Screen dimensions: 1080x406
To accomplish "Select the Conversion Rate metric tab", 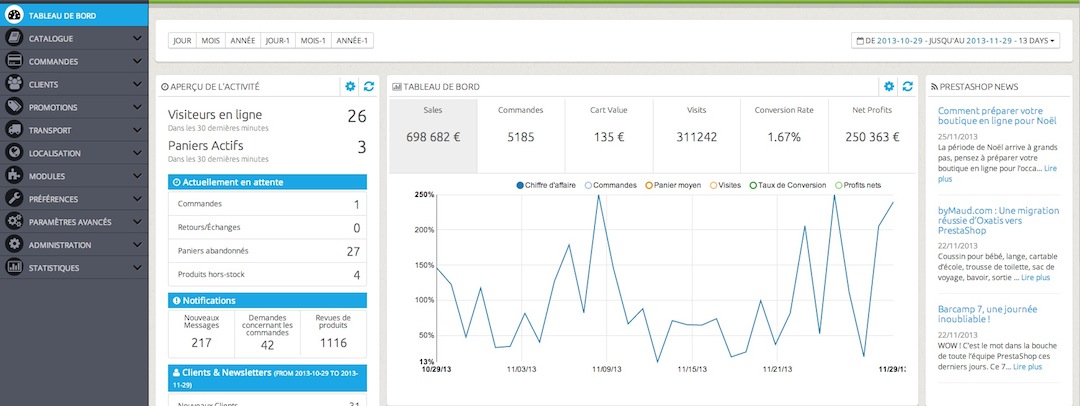I will coord(784,136).
